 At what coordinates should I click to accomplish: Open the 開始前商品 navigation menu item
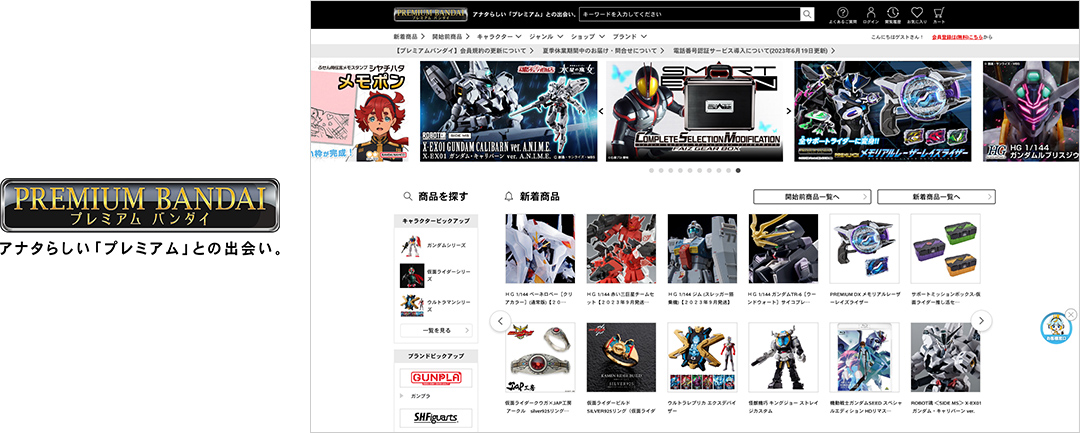[x=450, y=36]
